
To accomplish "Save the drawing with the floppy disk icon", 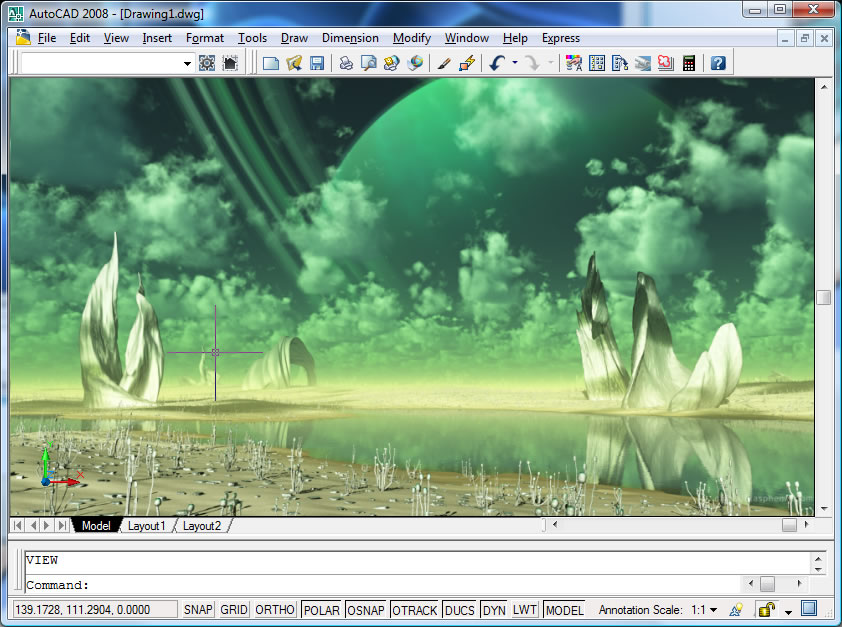I will coord(317,63).
